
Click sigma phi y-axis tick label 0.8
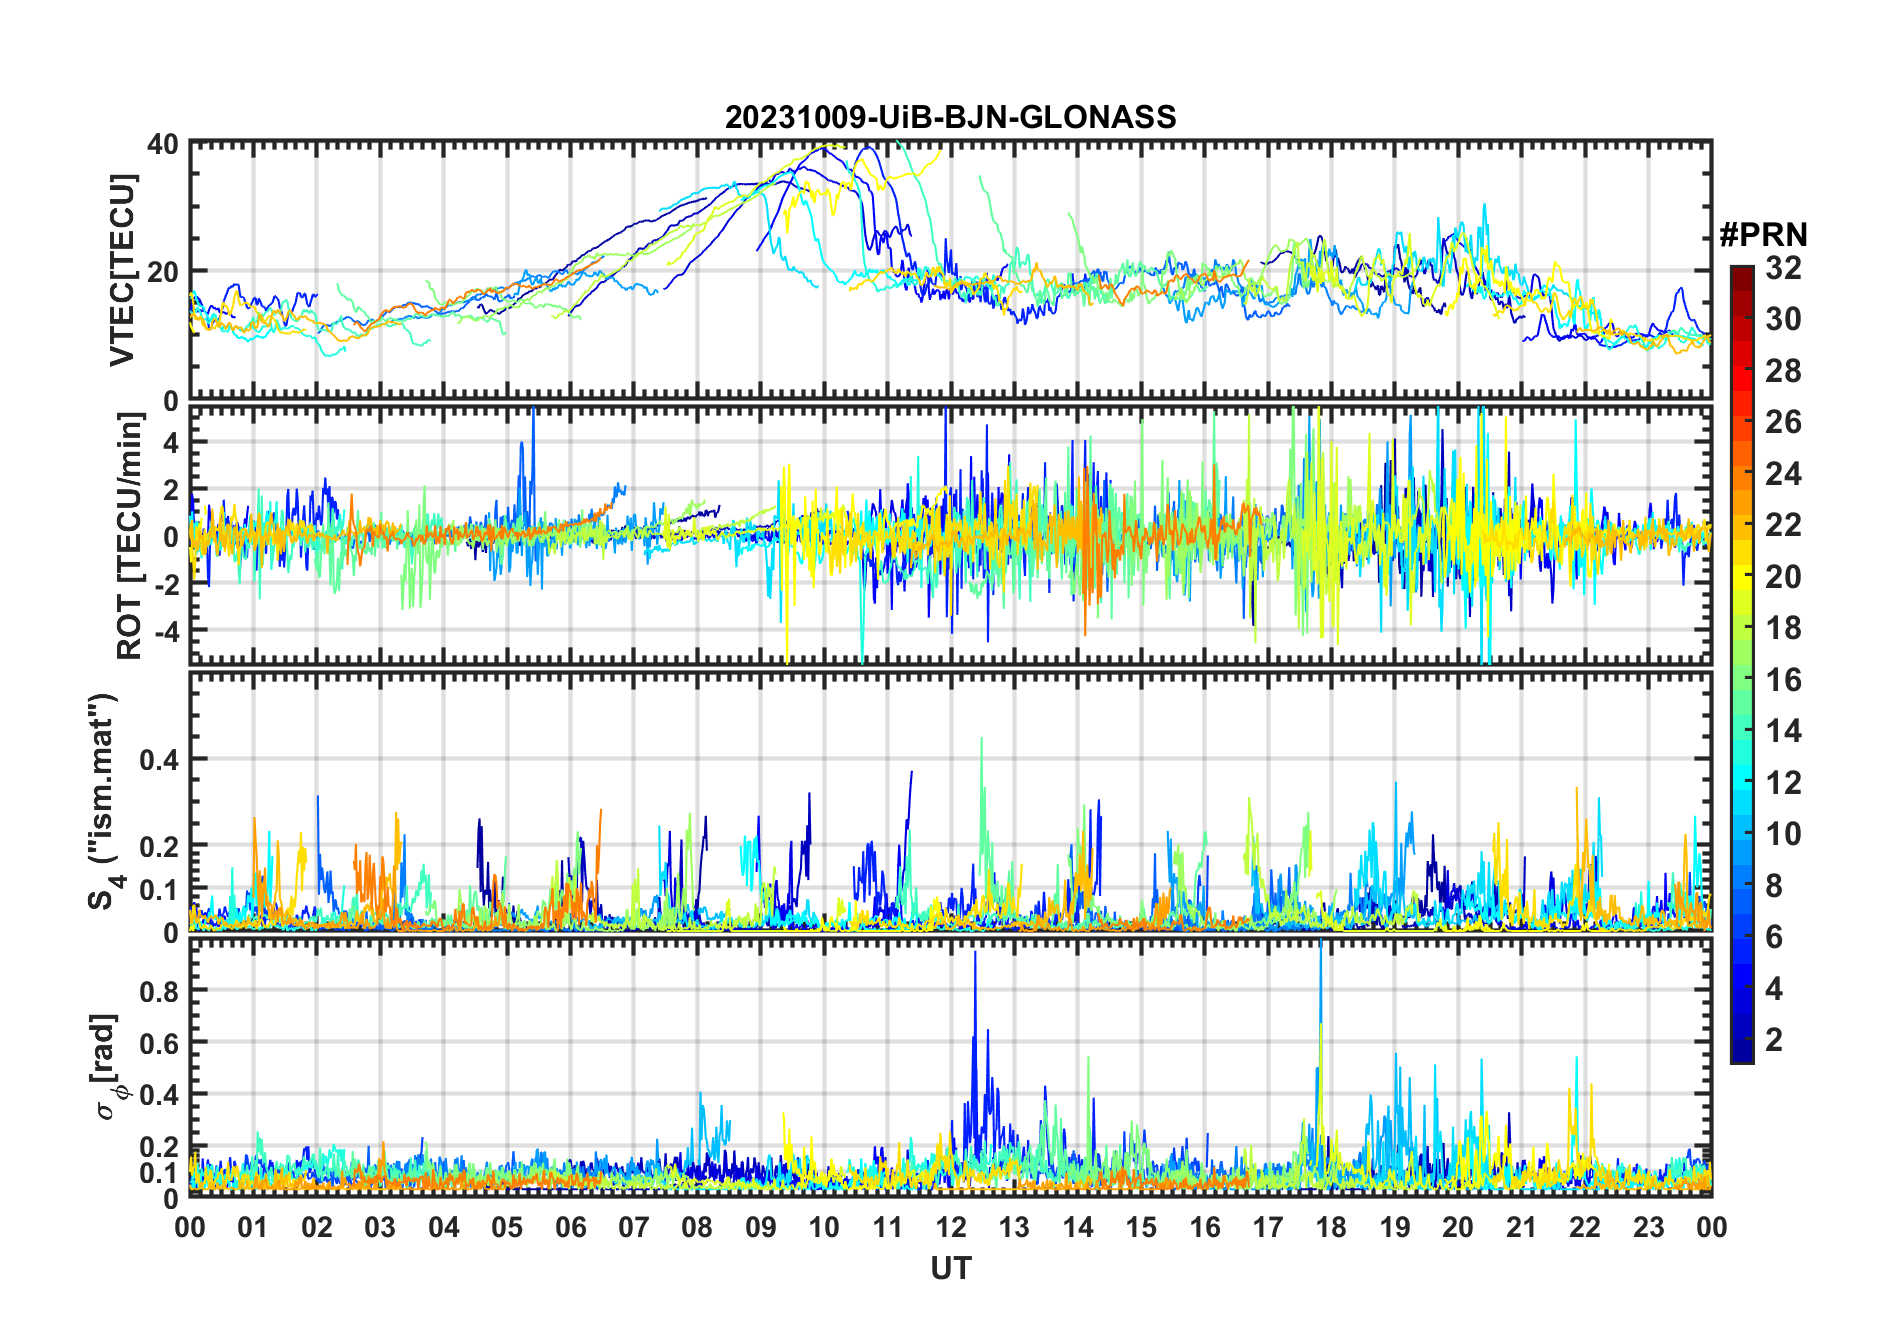(x=159, y=991)
